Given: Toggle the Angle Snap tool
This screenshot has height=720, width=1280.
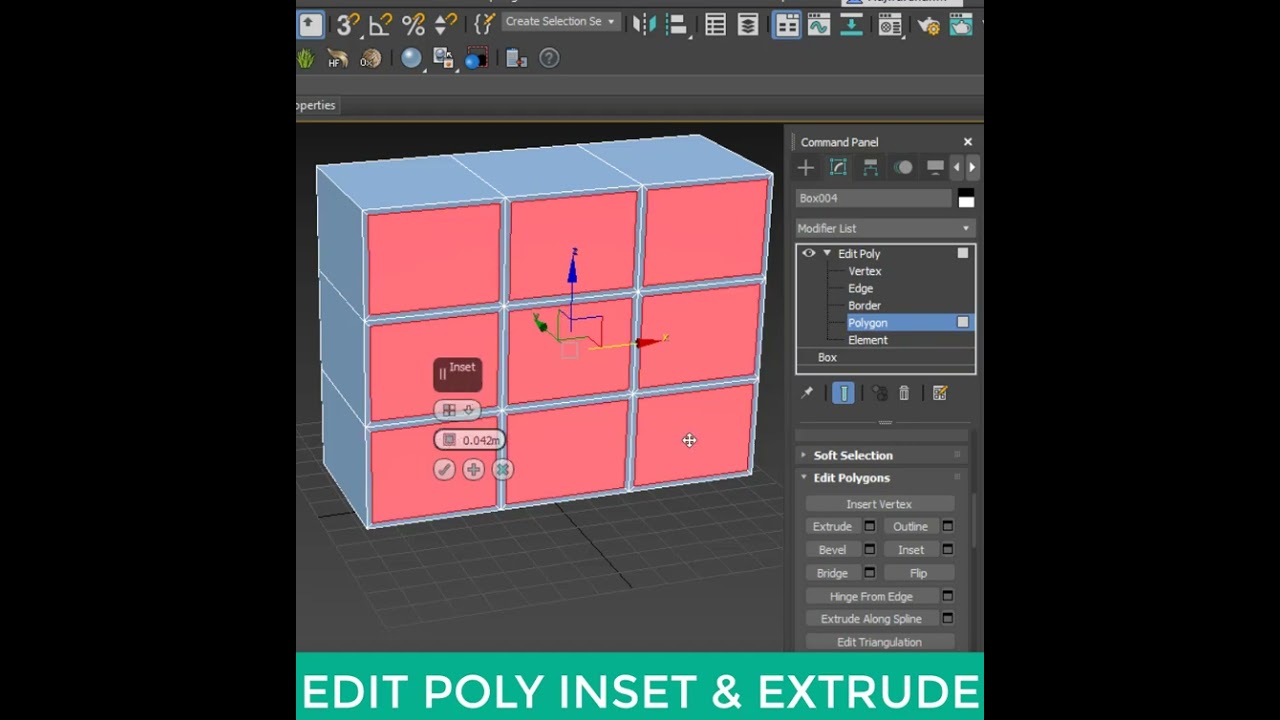Looking at the screenshot, I should (x=381, y=25).
